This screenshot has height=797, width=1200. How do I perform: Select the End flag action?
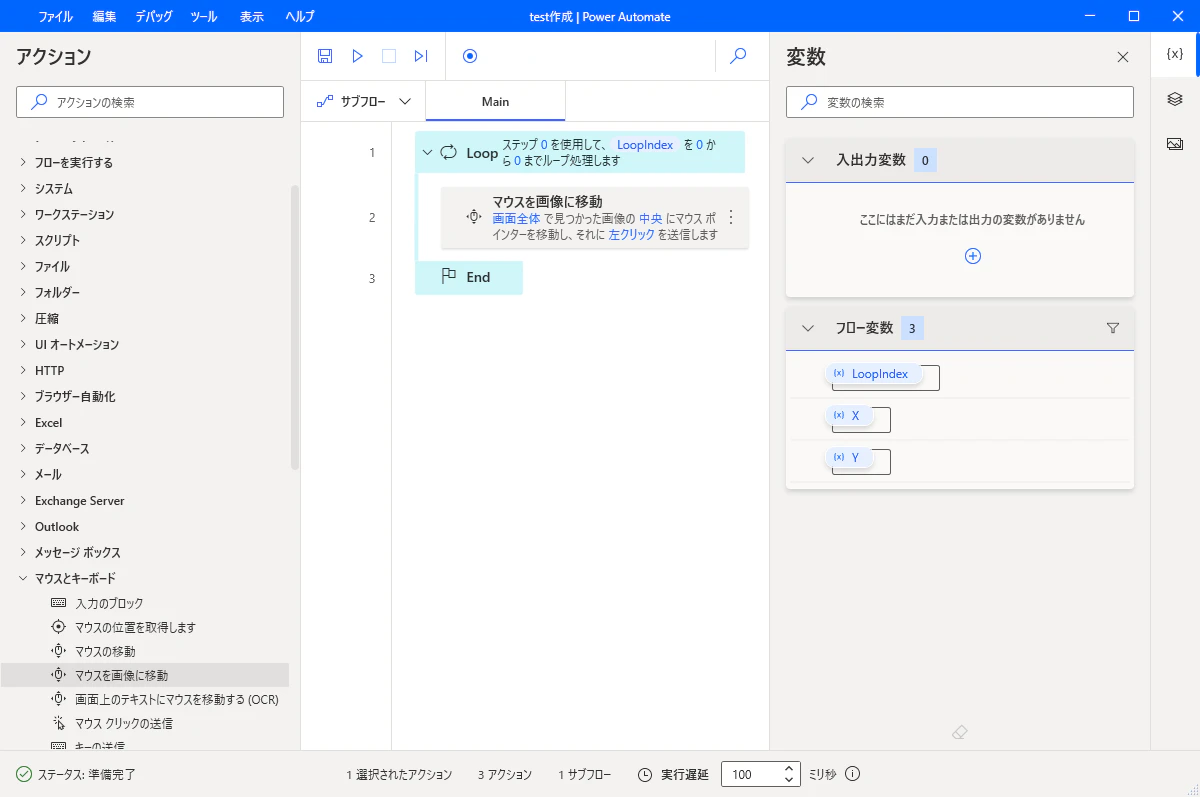tap(469, 277)
